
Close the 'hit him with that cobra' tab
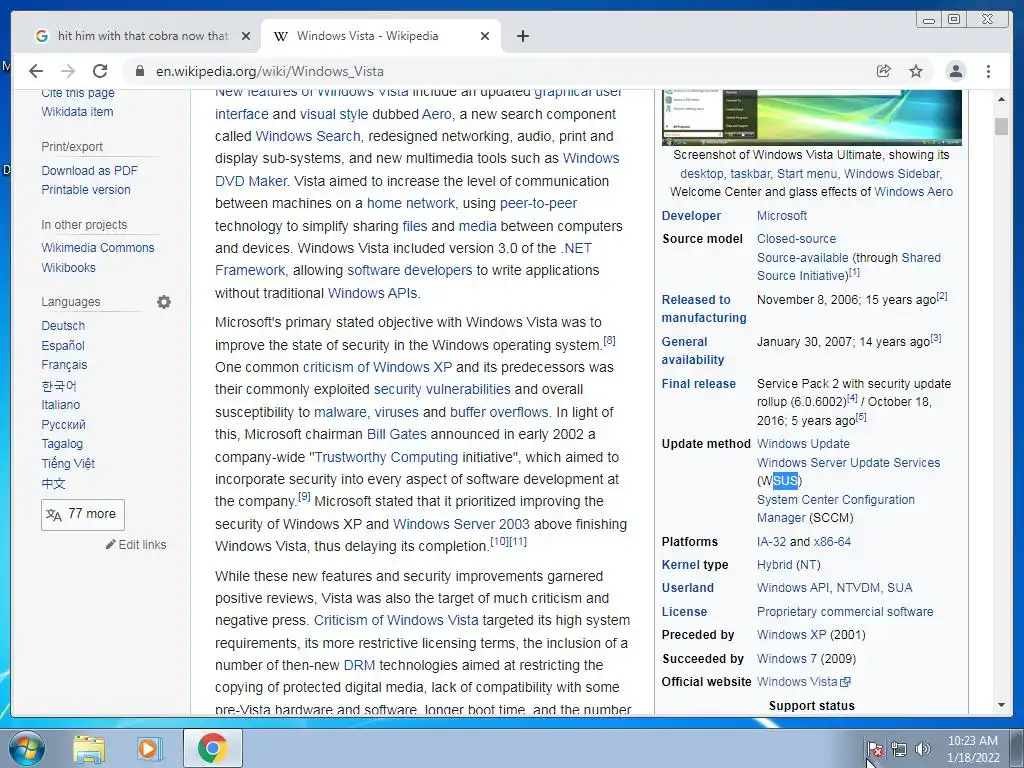click(x=246, y=36)
